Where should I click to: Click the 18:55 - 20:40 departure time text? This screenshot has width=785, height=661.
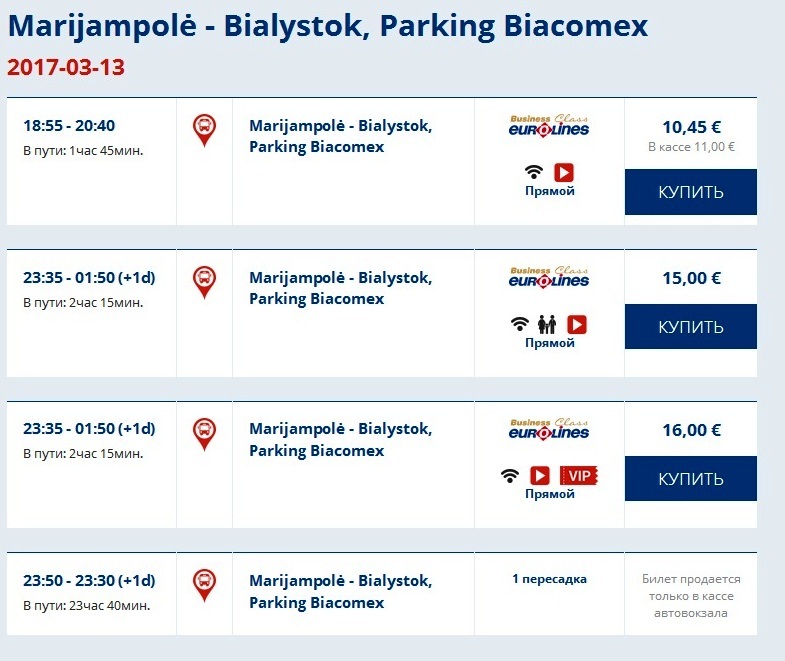click(69, 126)
